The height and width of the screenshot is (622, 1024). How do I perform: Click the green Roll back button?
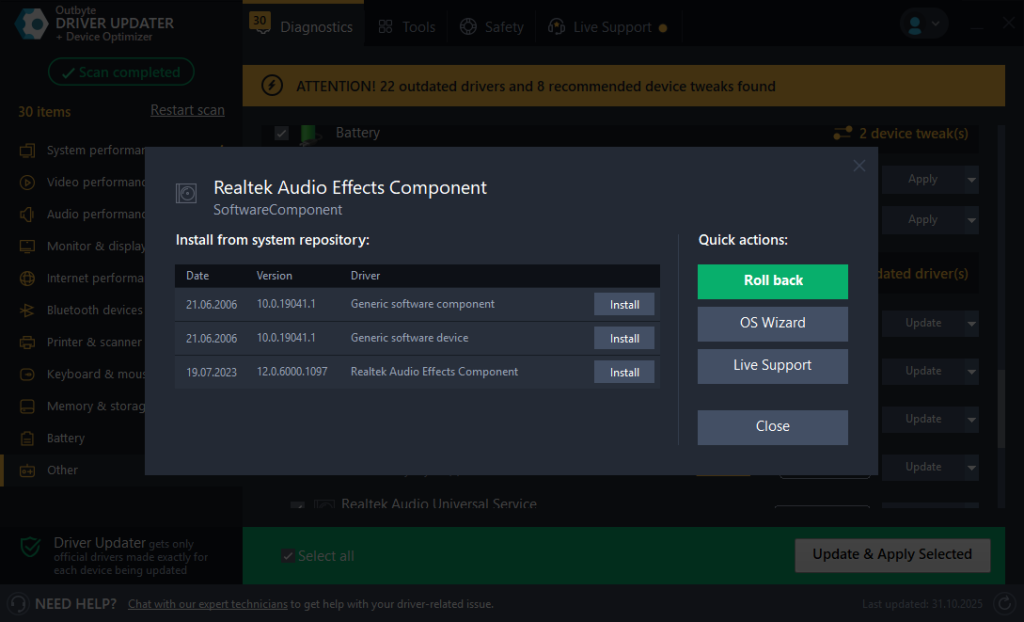[x=772, y=281]
